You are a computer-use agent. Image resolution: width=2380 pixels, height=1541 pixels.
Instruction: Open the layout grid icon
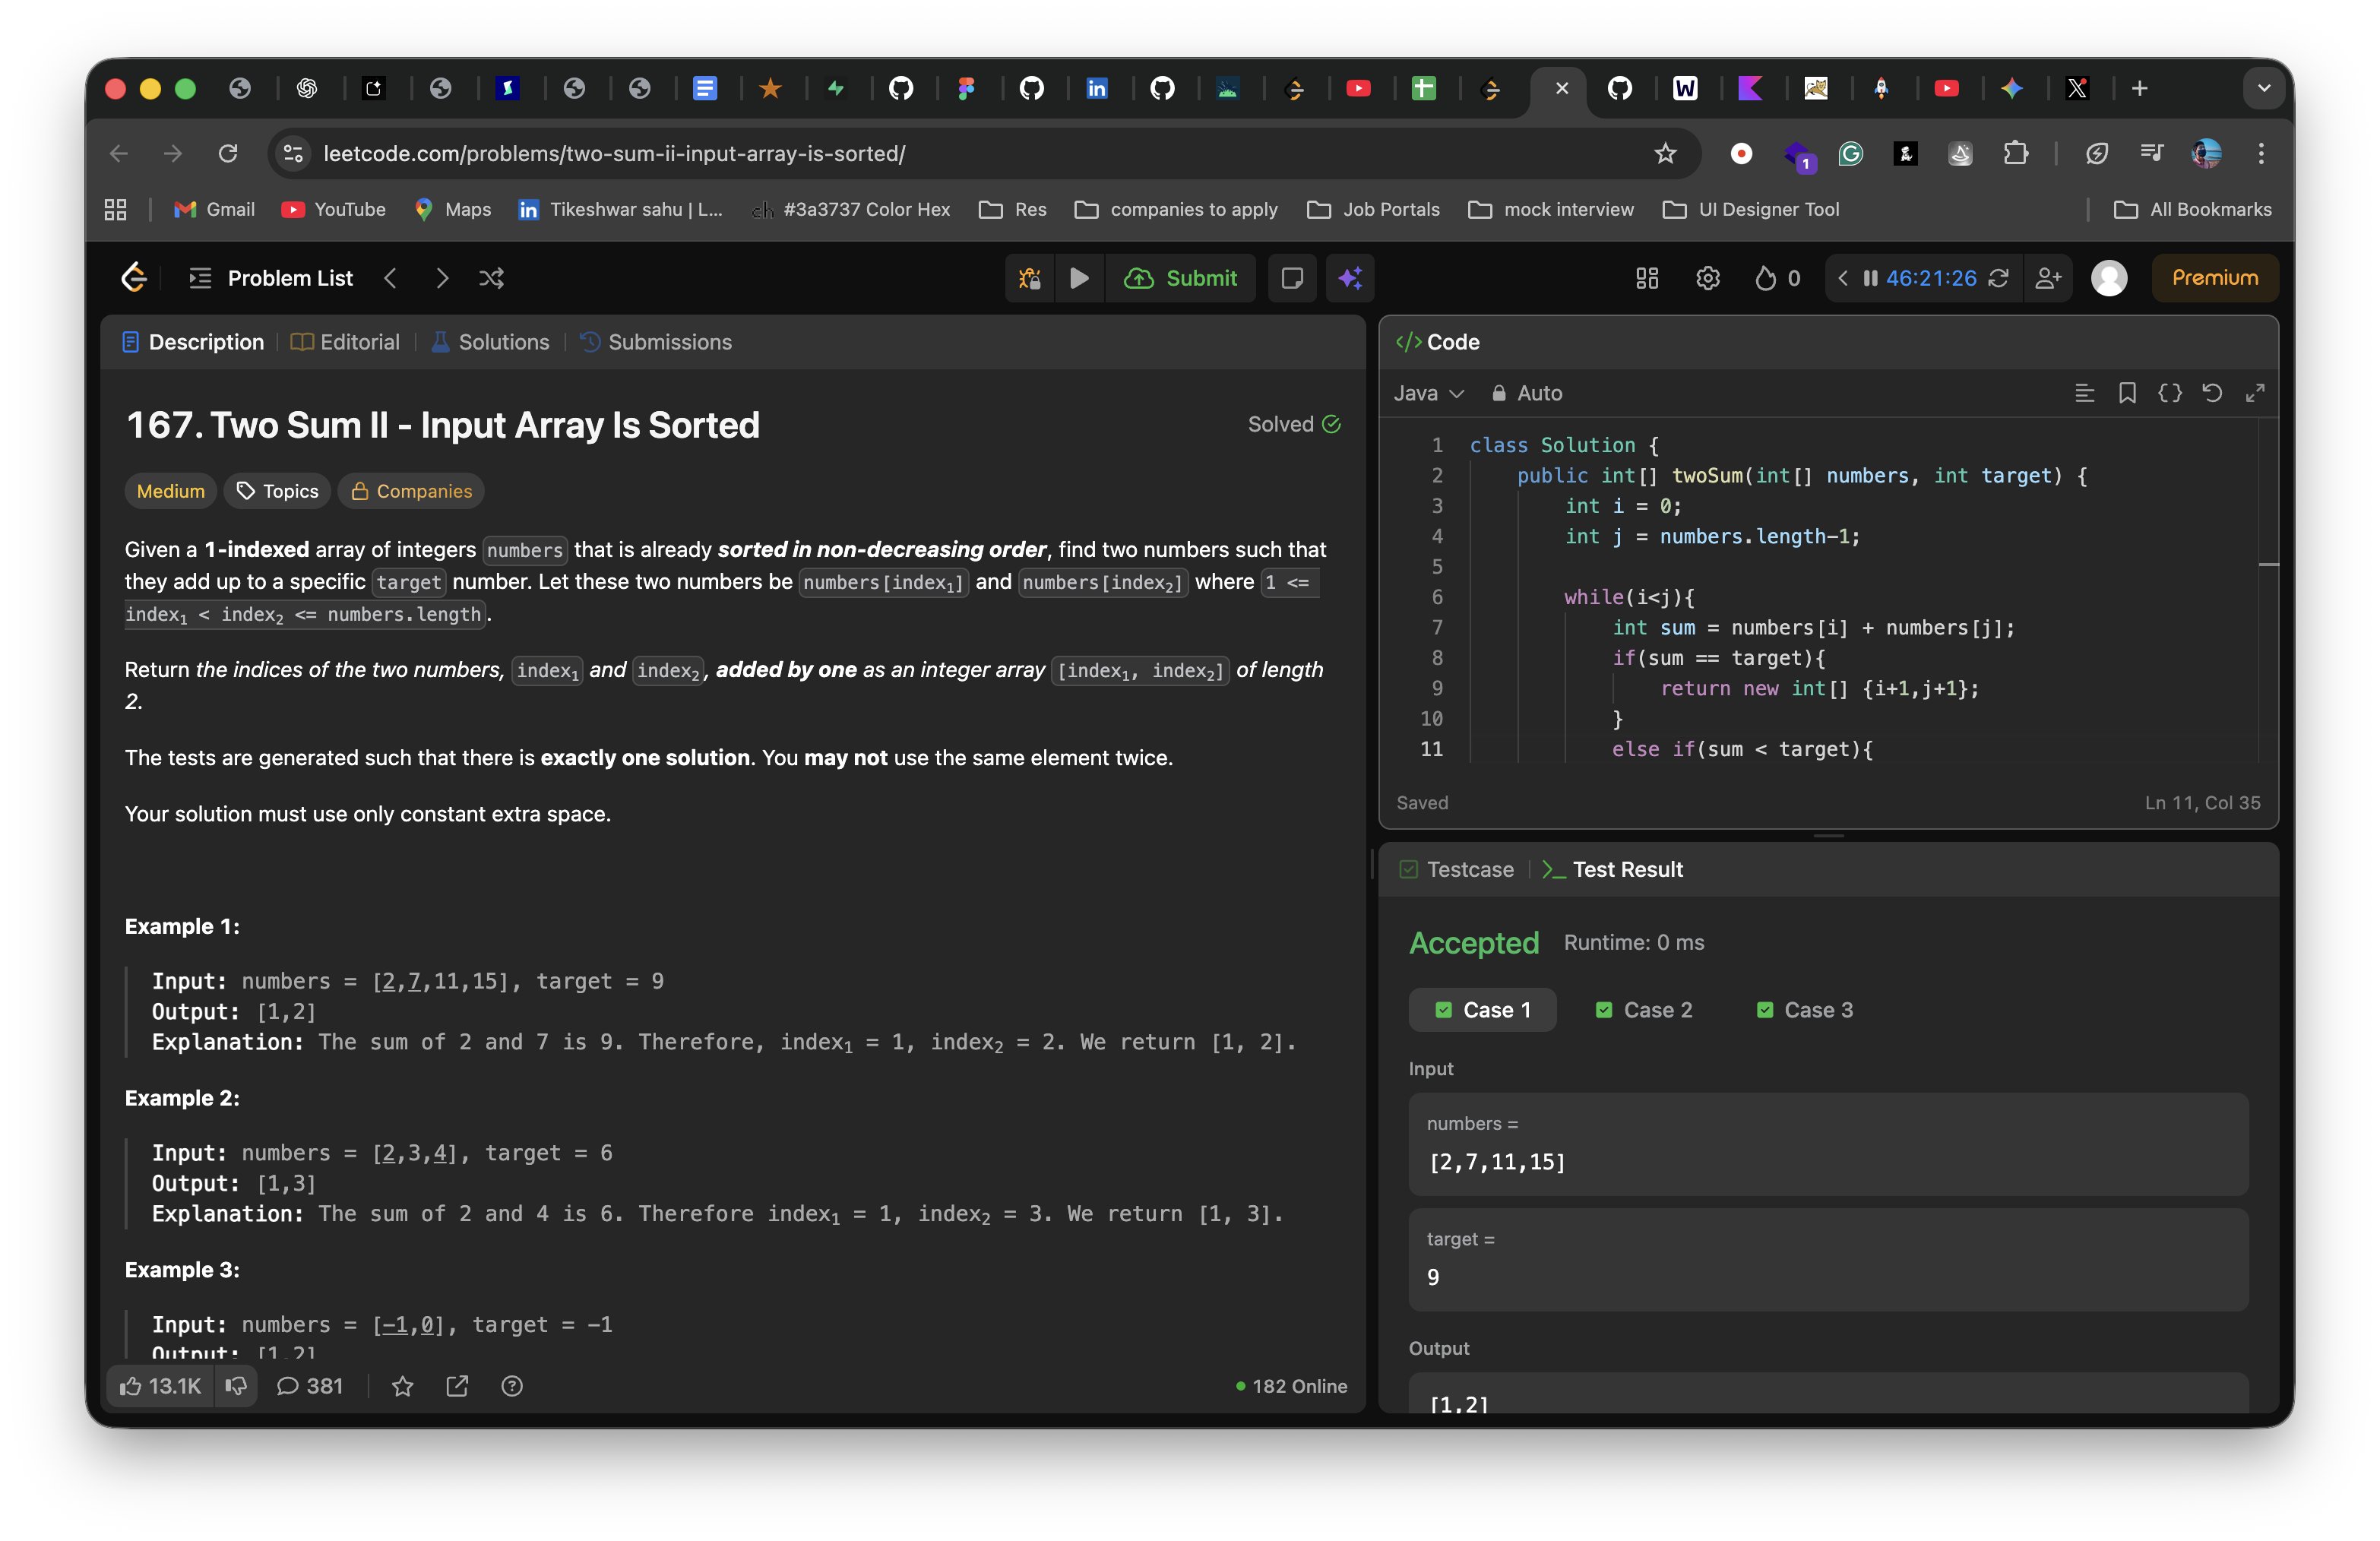tap(1647, 278)
